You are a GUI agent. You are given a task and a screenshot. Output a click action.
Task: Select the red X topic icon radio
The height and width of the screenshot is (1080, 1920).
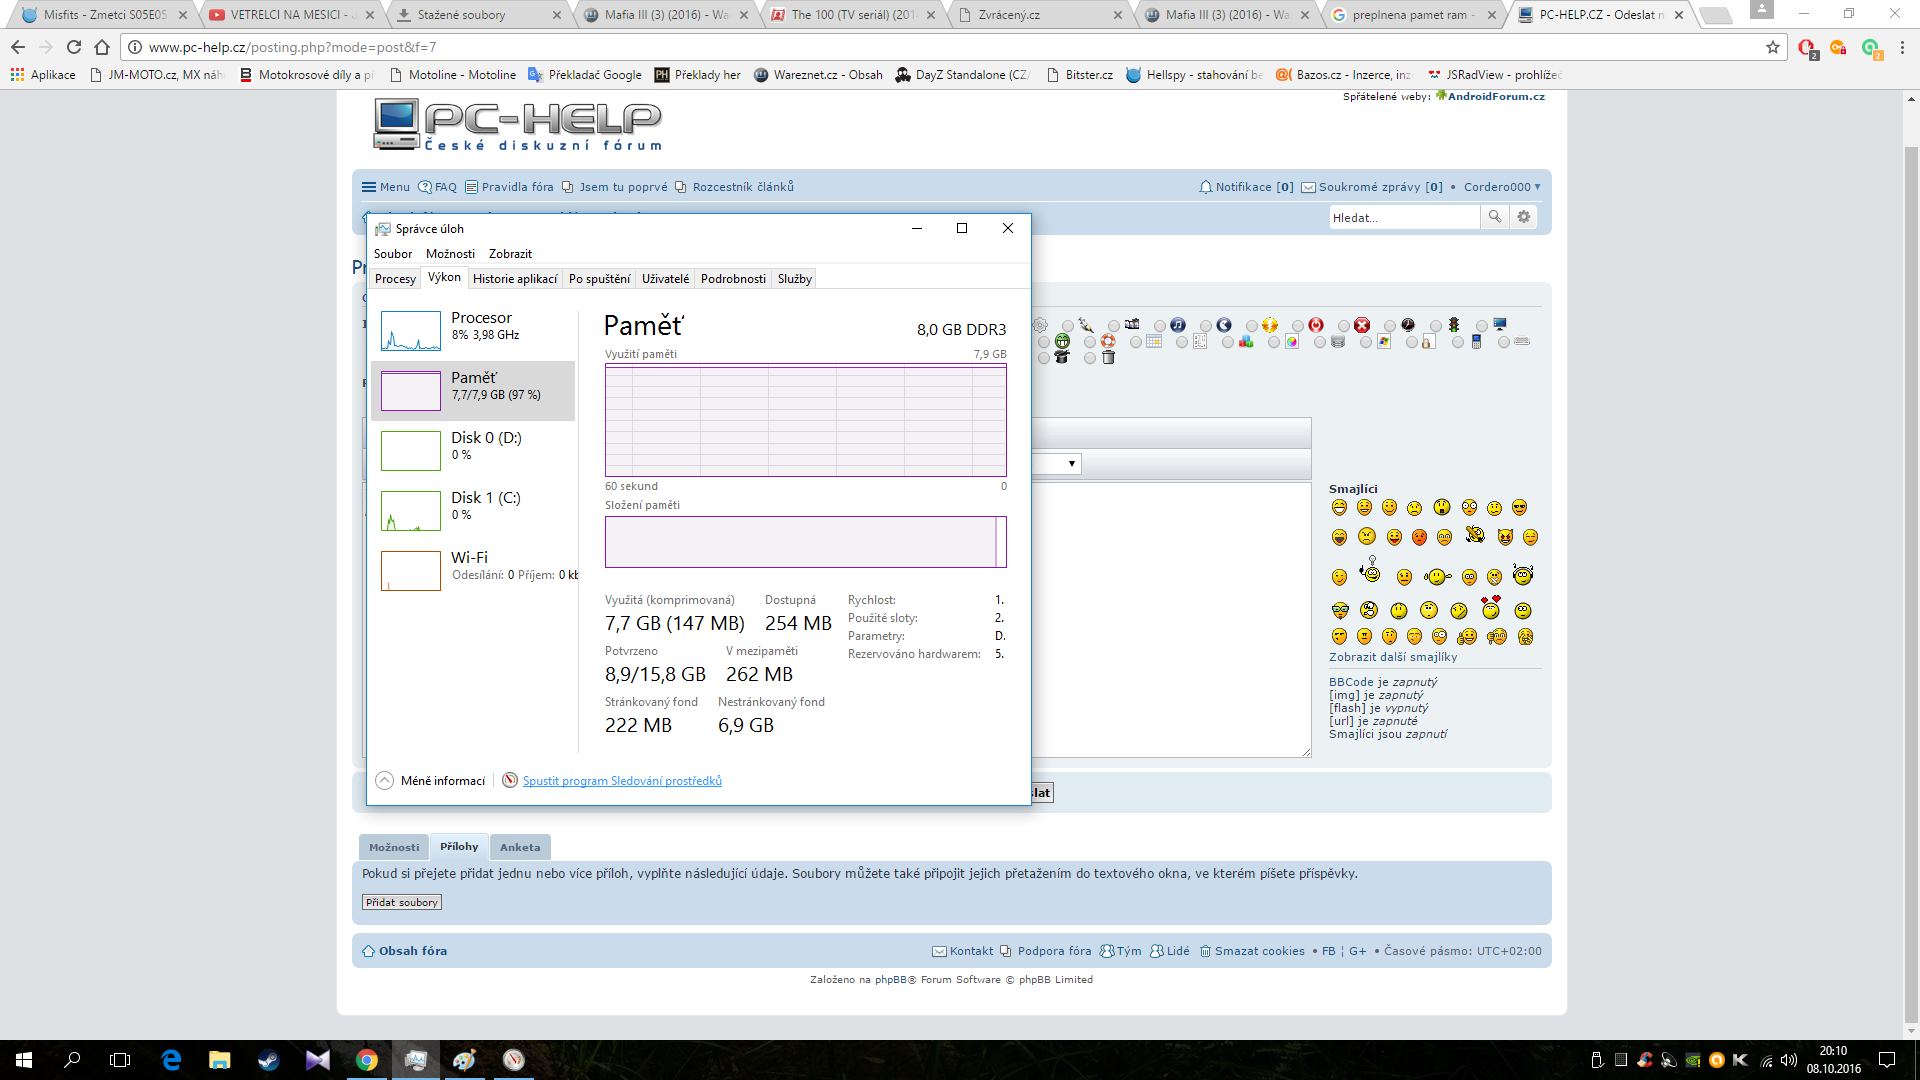point(1344,326)
